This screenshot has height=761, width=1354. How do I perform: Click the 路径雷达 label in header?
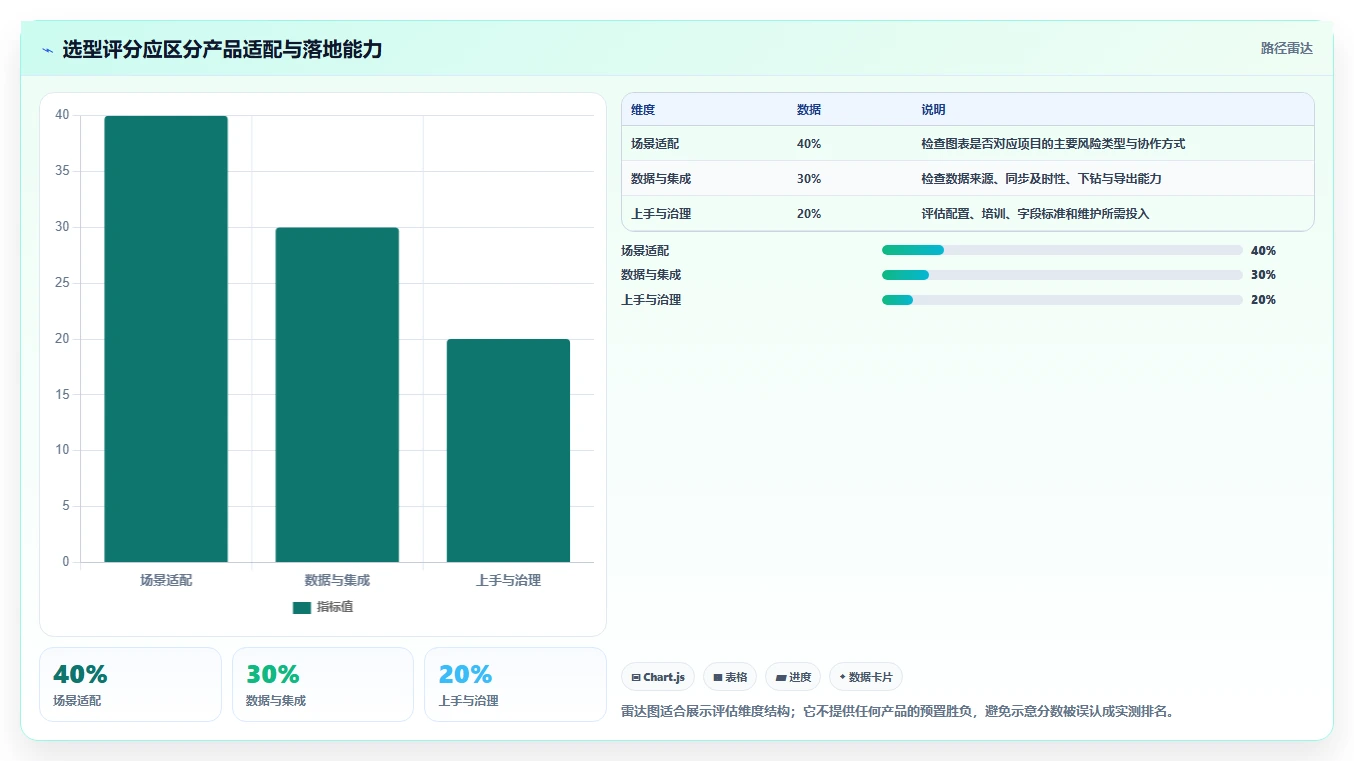pos(1286,48)
